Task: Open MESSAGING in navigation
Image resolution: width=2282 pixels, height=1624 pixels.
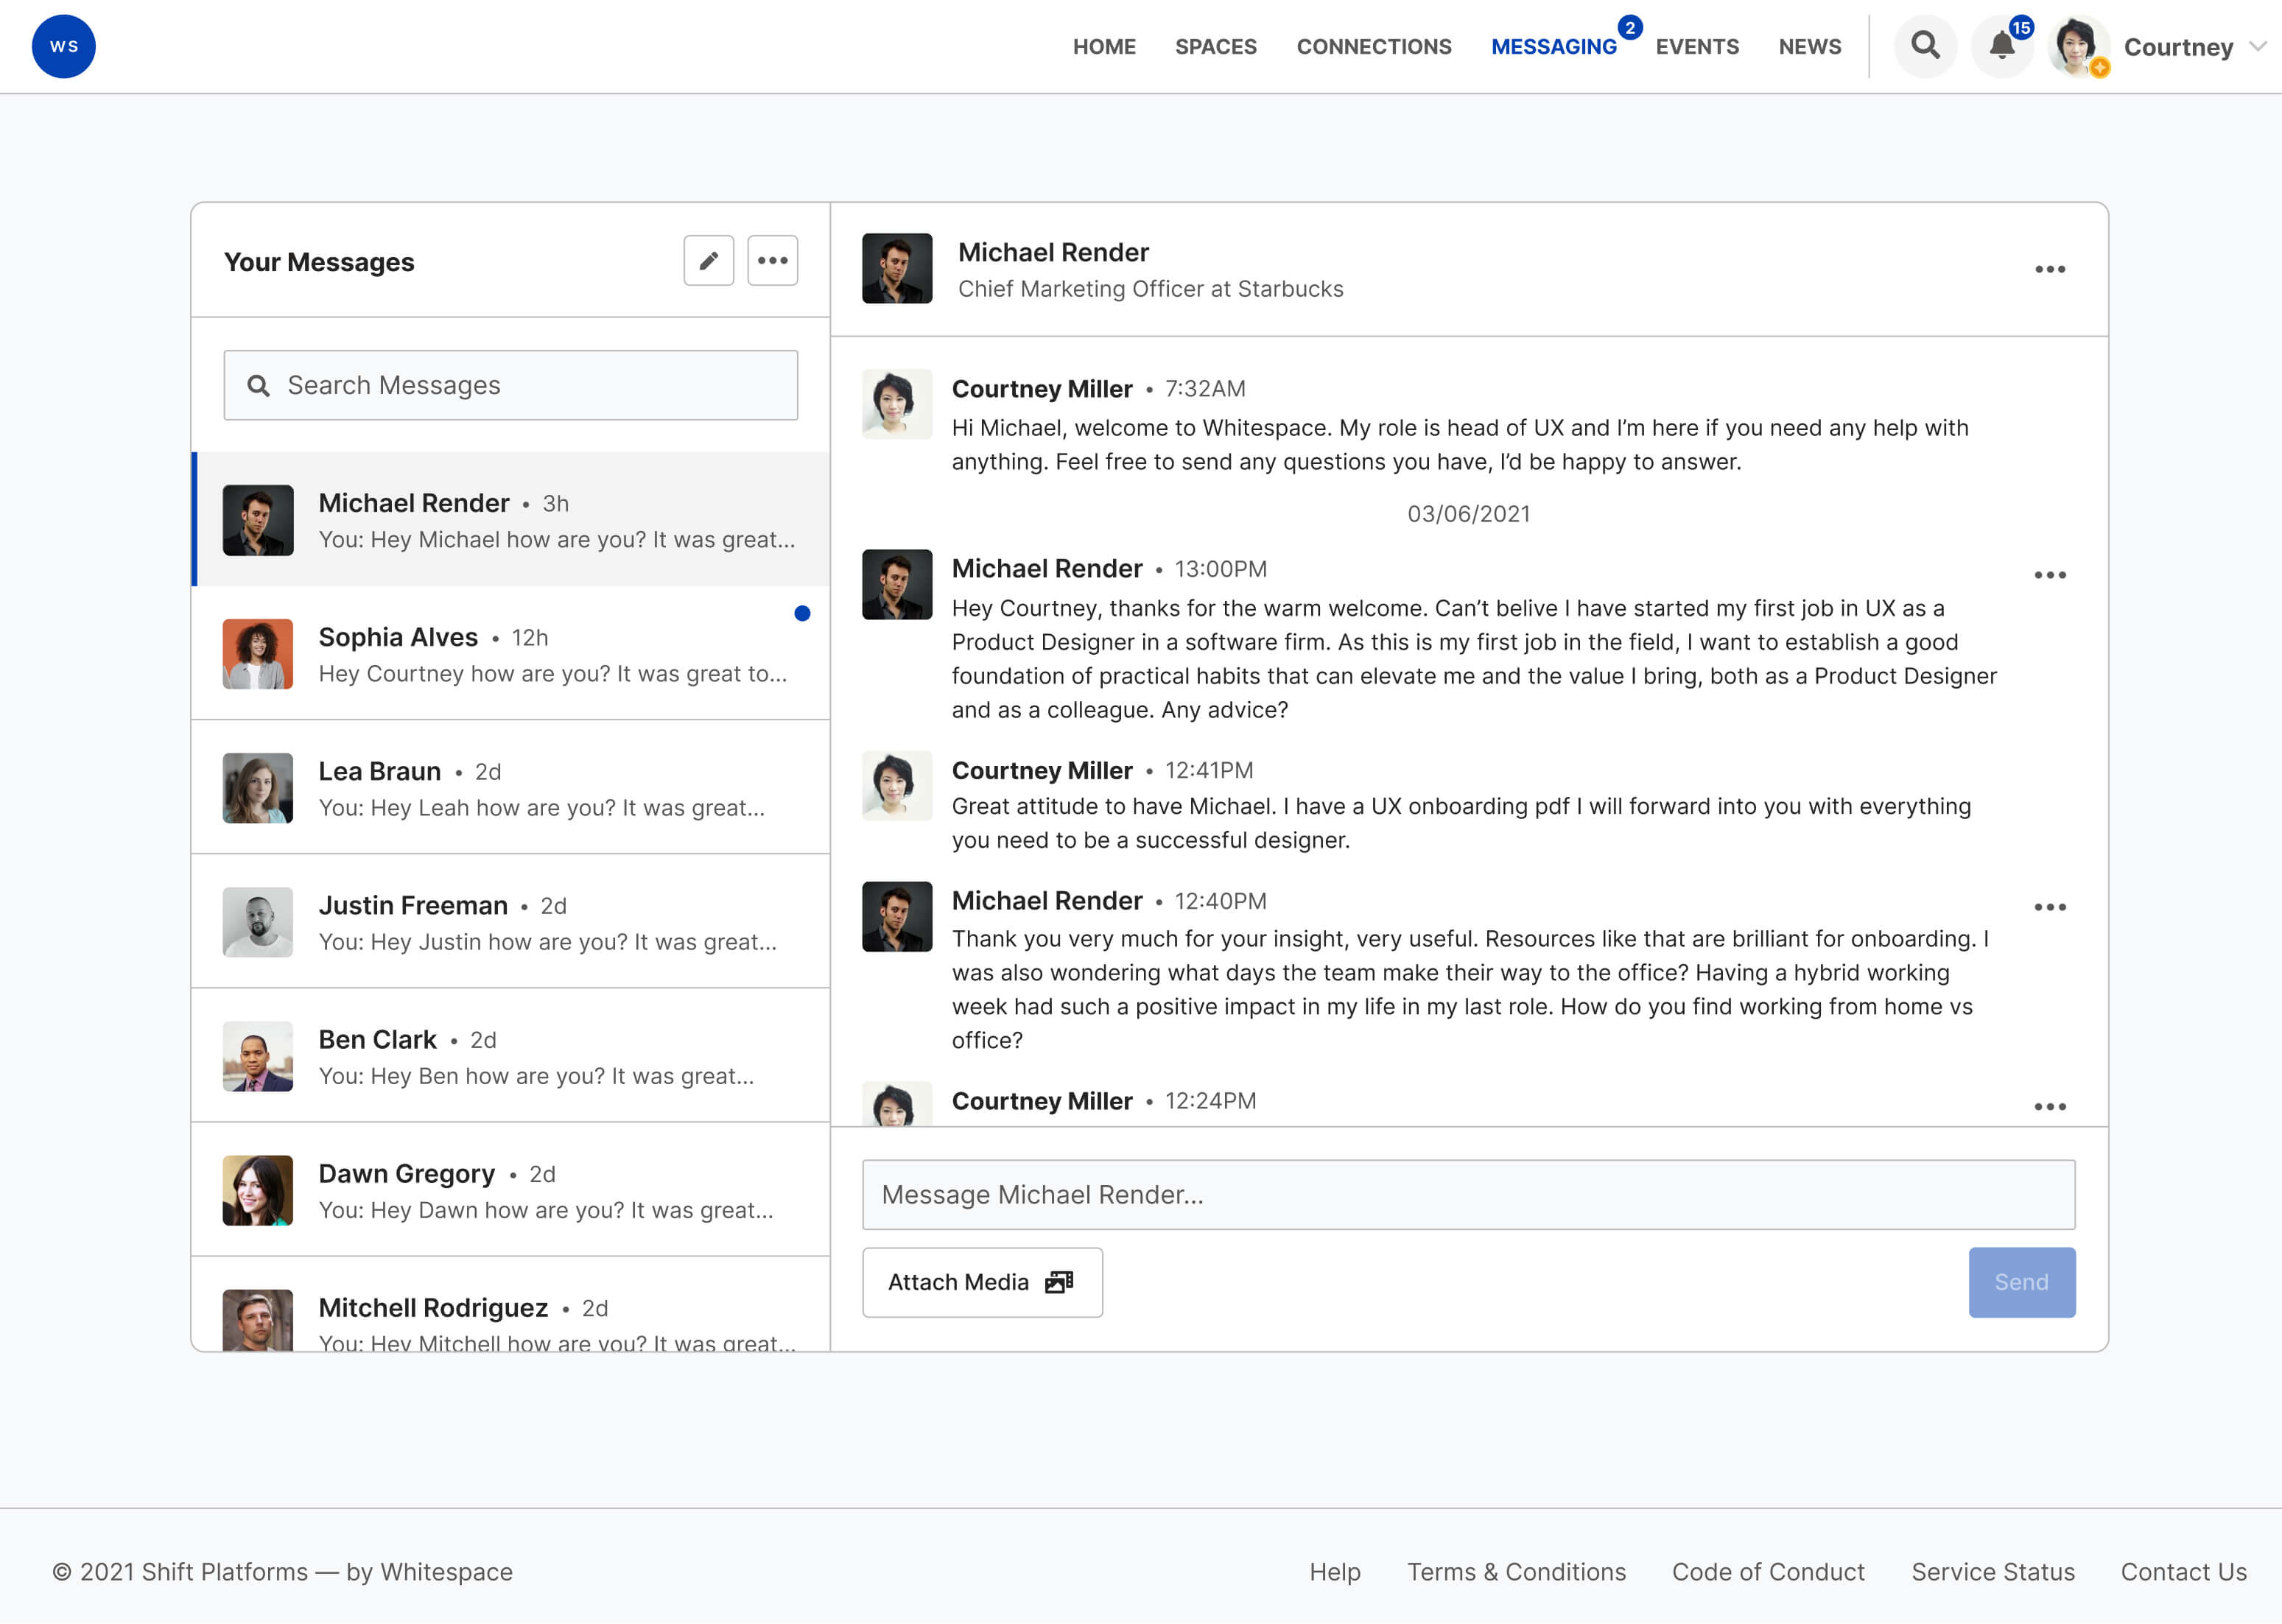Action: pyautogui.click(x=1553, y=47)
